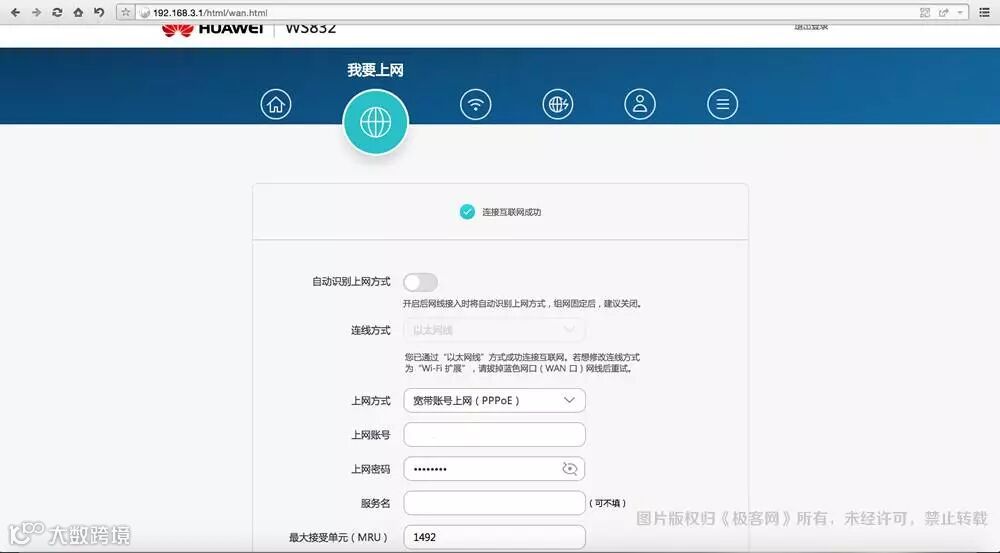The height and width of the screenshot is (553, 1000).
Task: Open browser menu list icon
Action: [x=984, y=12]
